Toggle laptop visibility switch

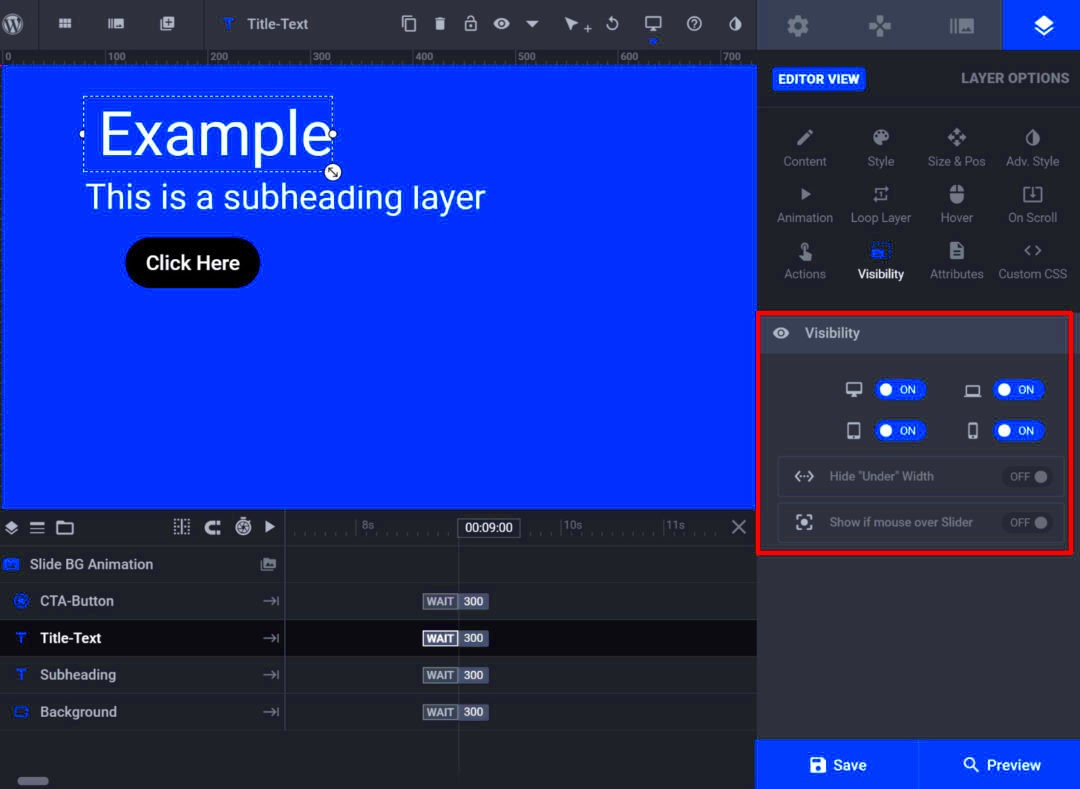(x=1018, y=390)
